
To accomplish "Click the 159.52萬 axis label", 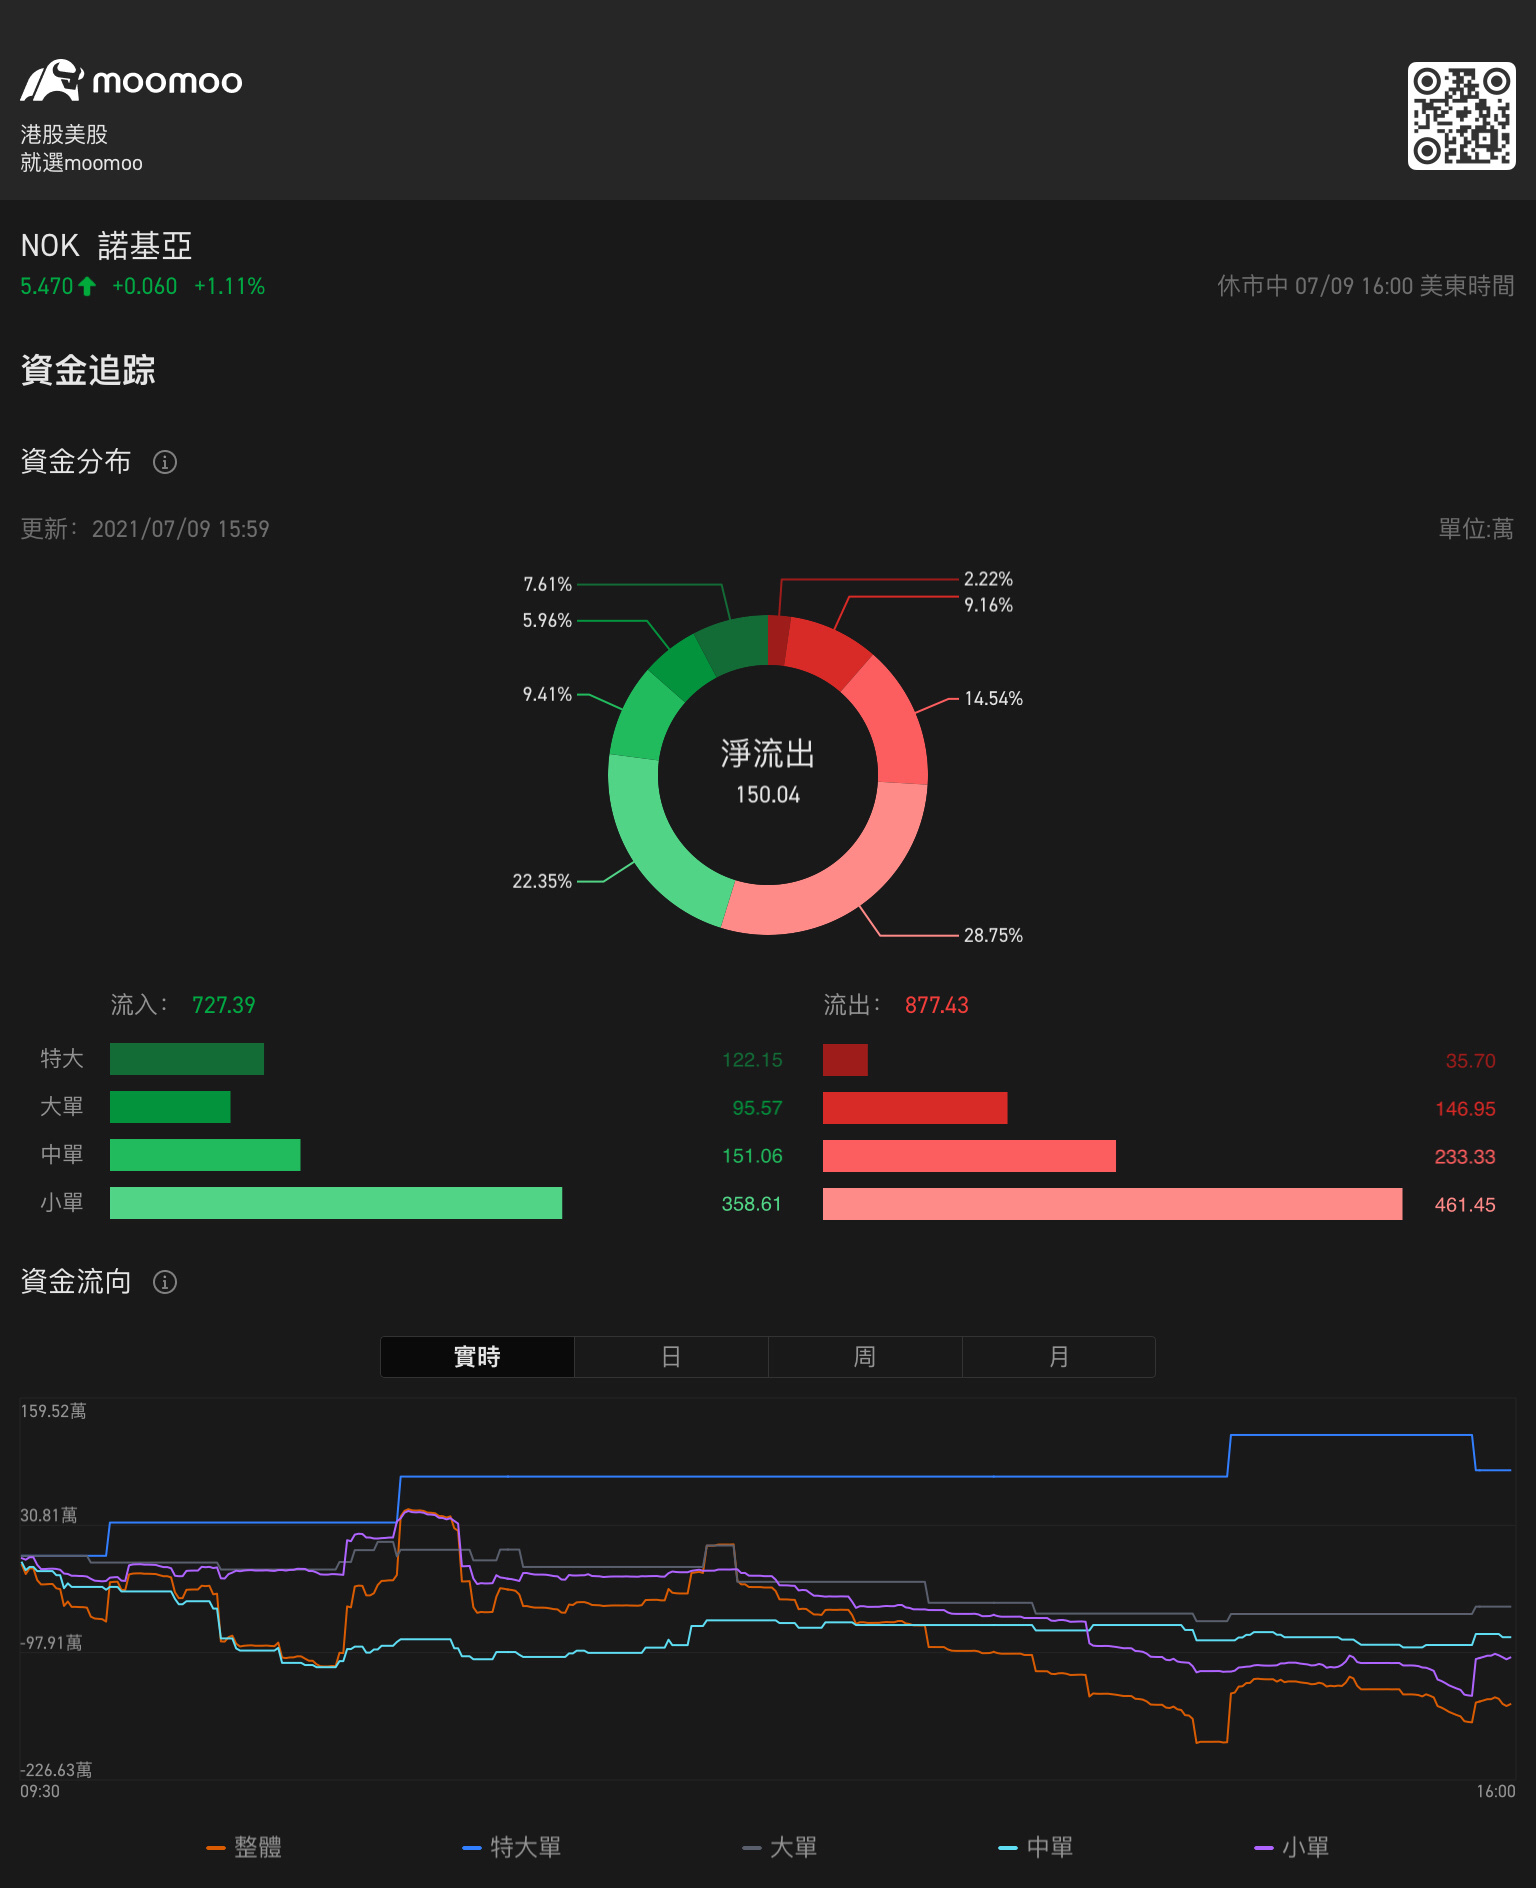I will (x=53, y=1411).
